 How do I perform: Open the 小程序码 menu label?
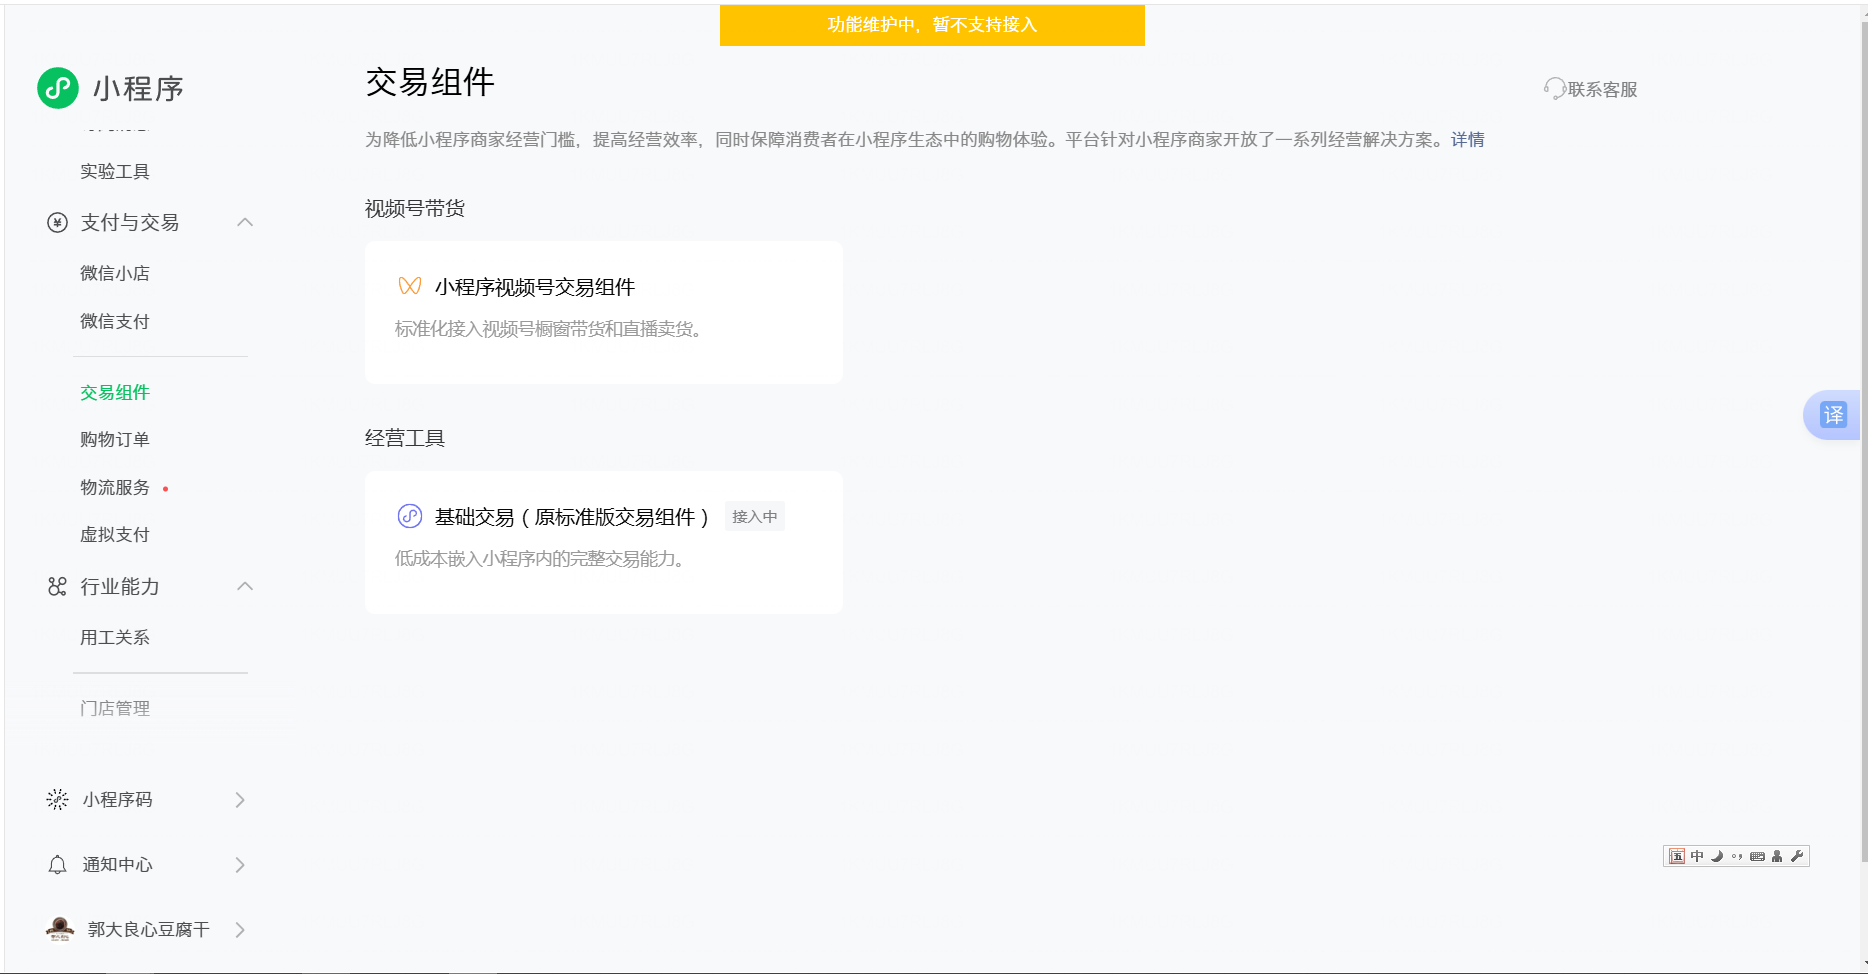click(x=118, y=799)
